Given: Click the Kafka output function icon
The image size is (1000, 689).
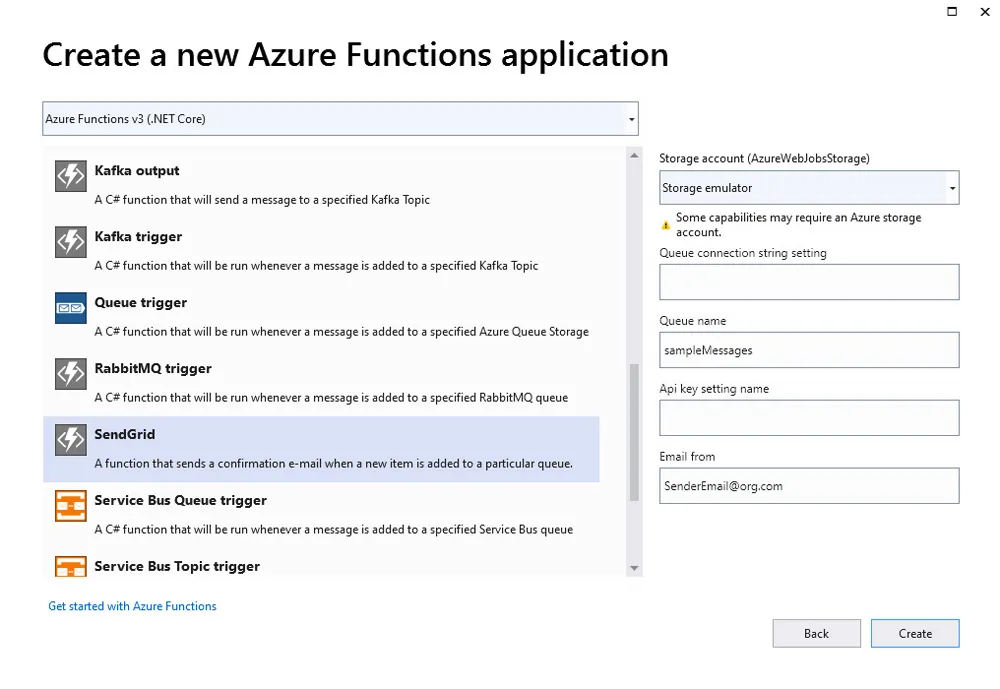Looking at the screenshot, I should pos(71,176).
